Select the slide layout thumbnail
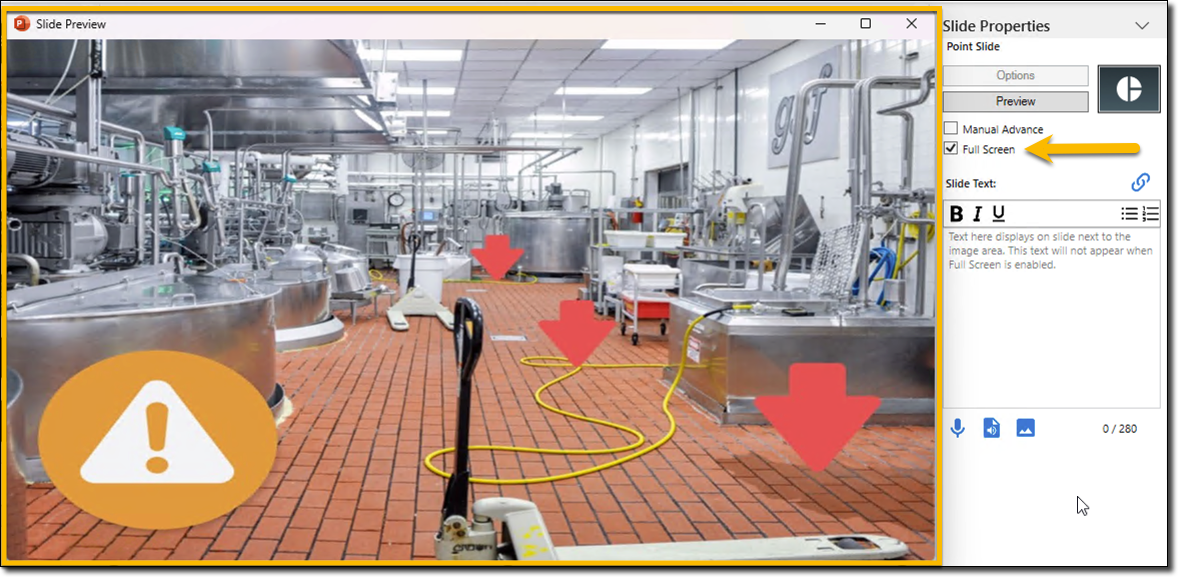The image size is (1178, 577). pos(1129,89)
